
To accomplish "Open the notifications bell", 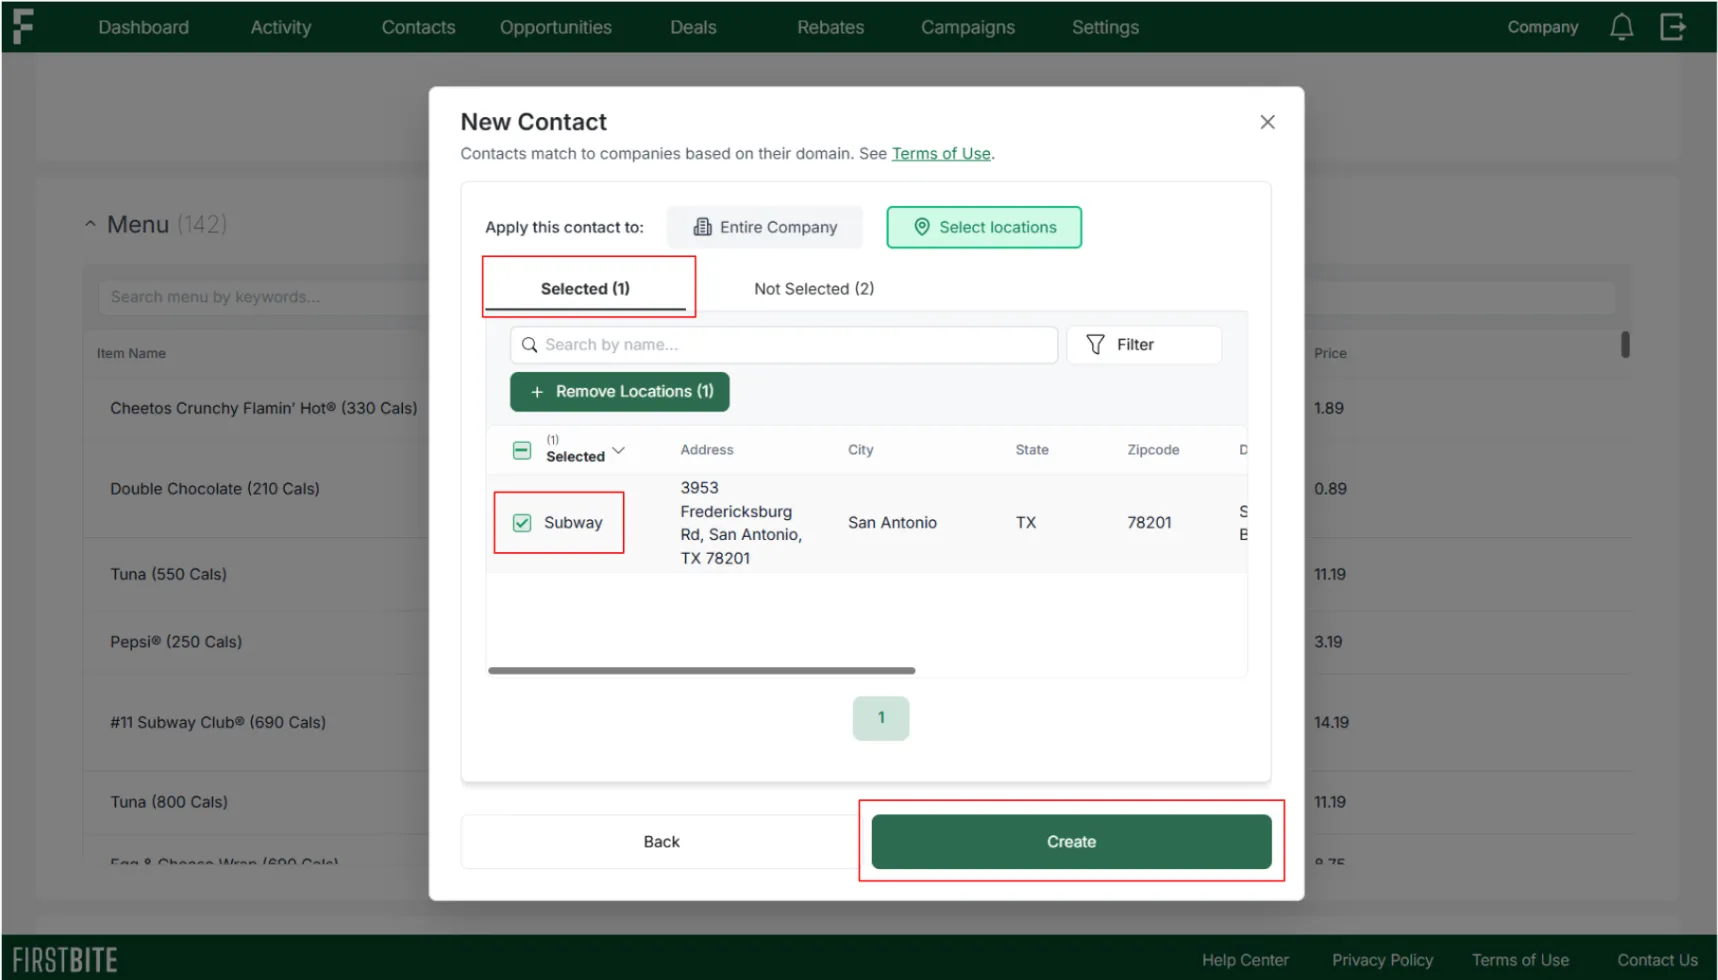I will (x=1621, y=27).
